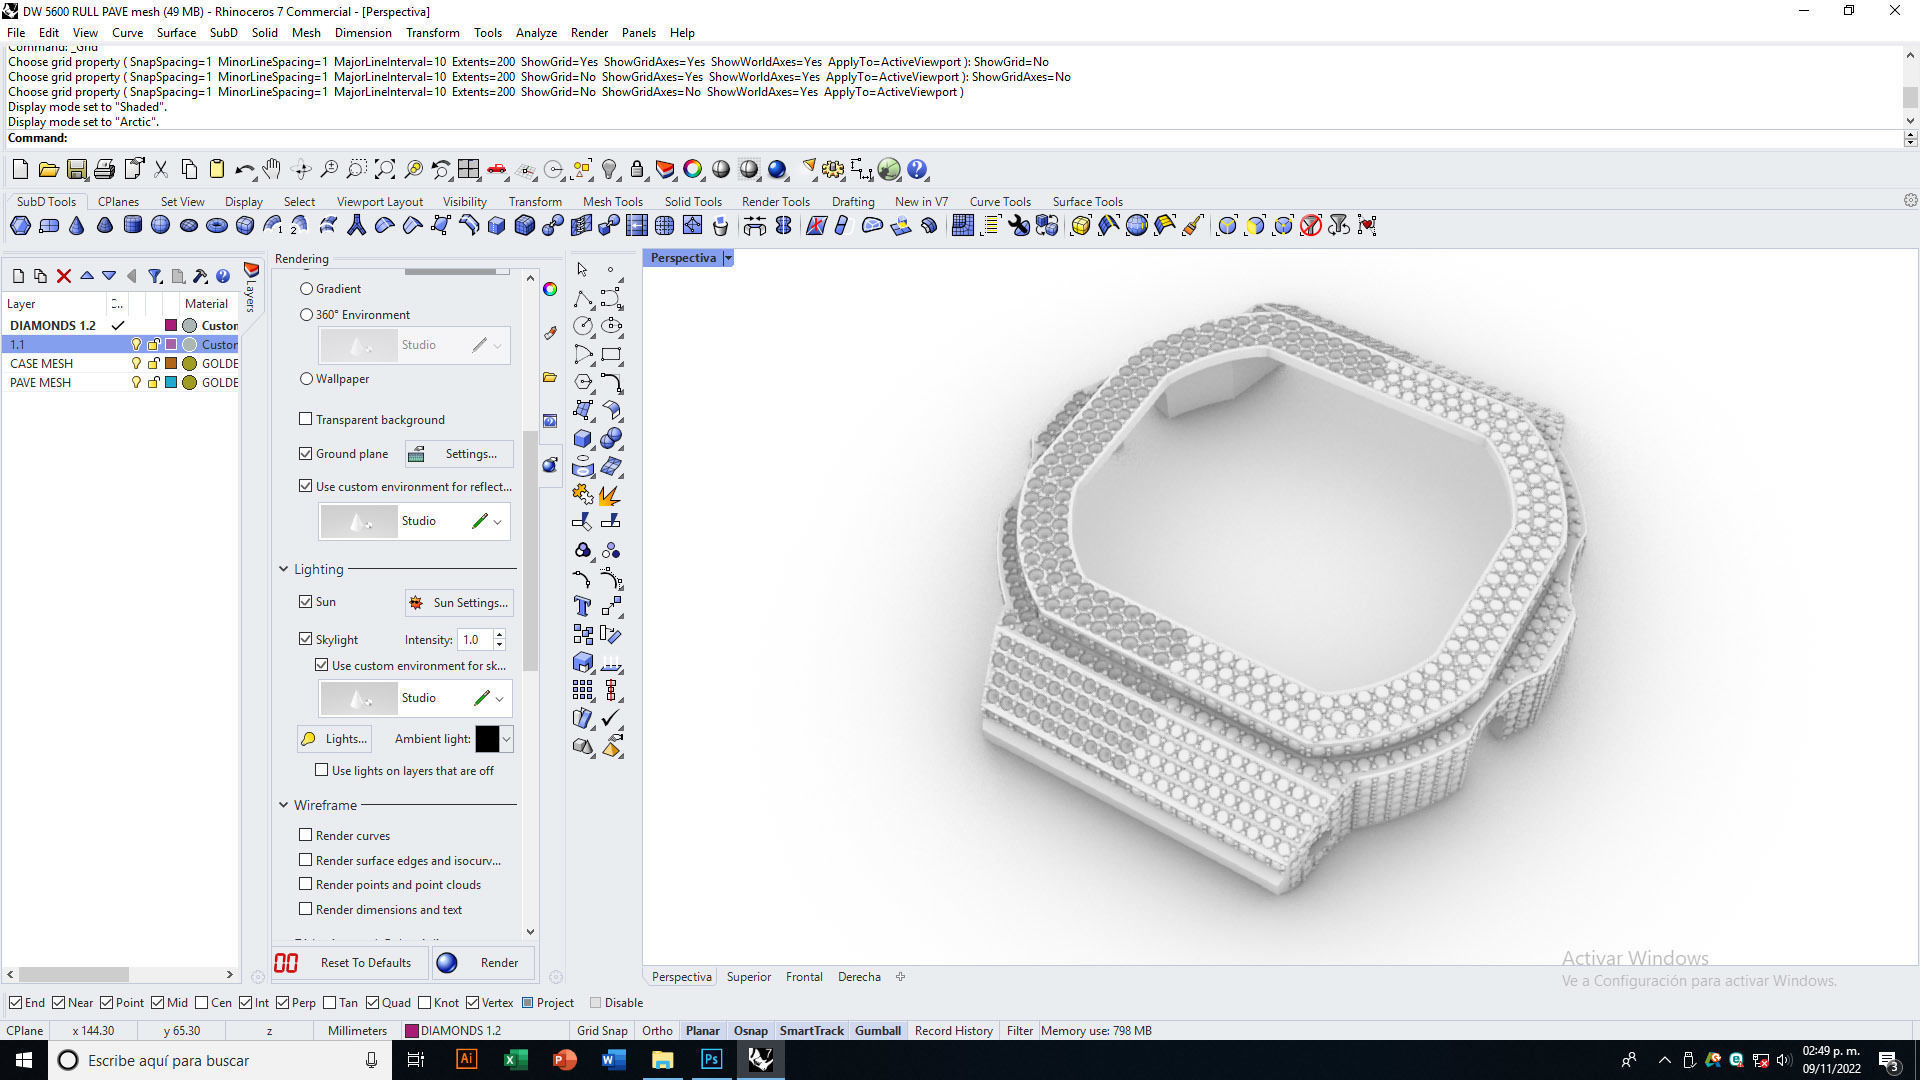Open a file with the folder icon

pyautogui.click(x=48, y=169)
